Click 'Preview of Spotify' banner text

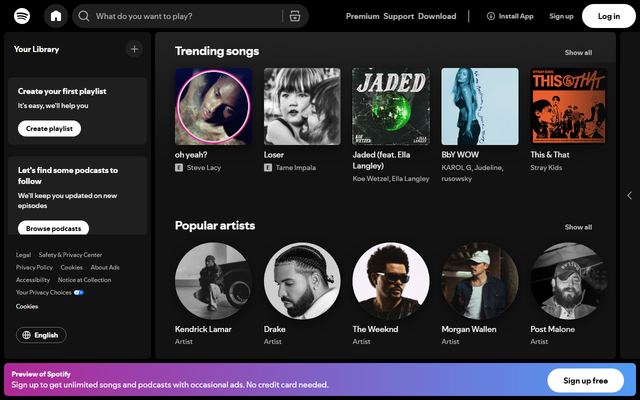click(41, 374)
